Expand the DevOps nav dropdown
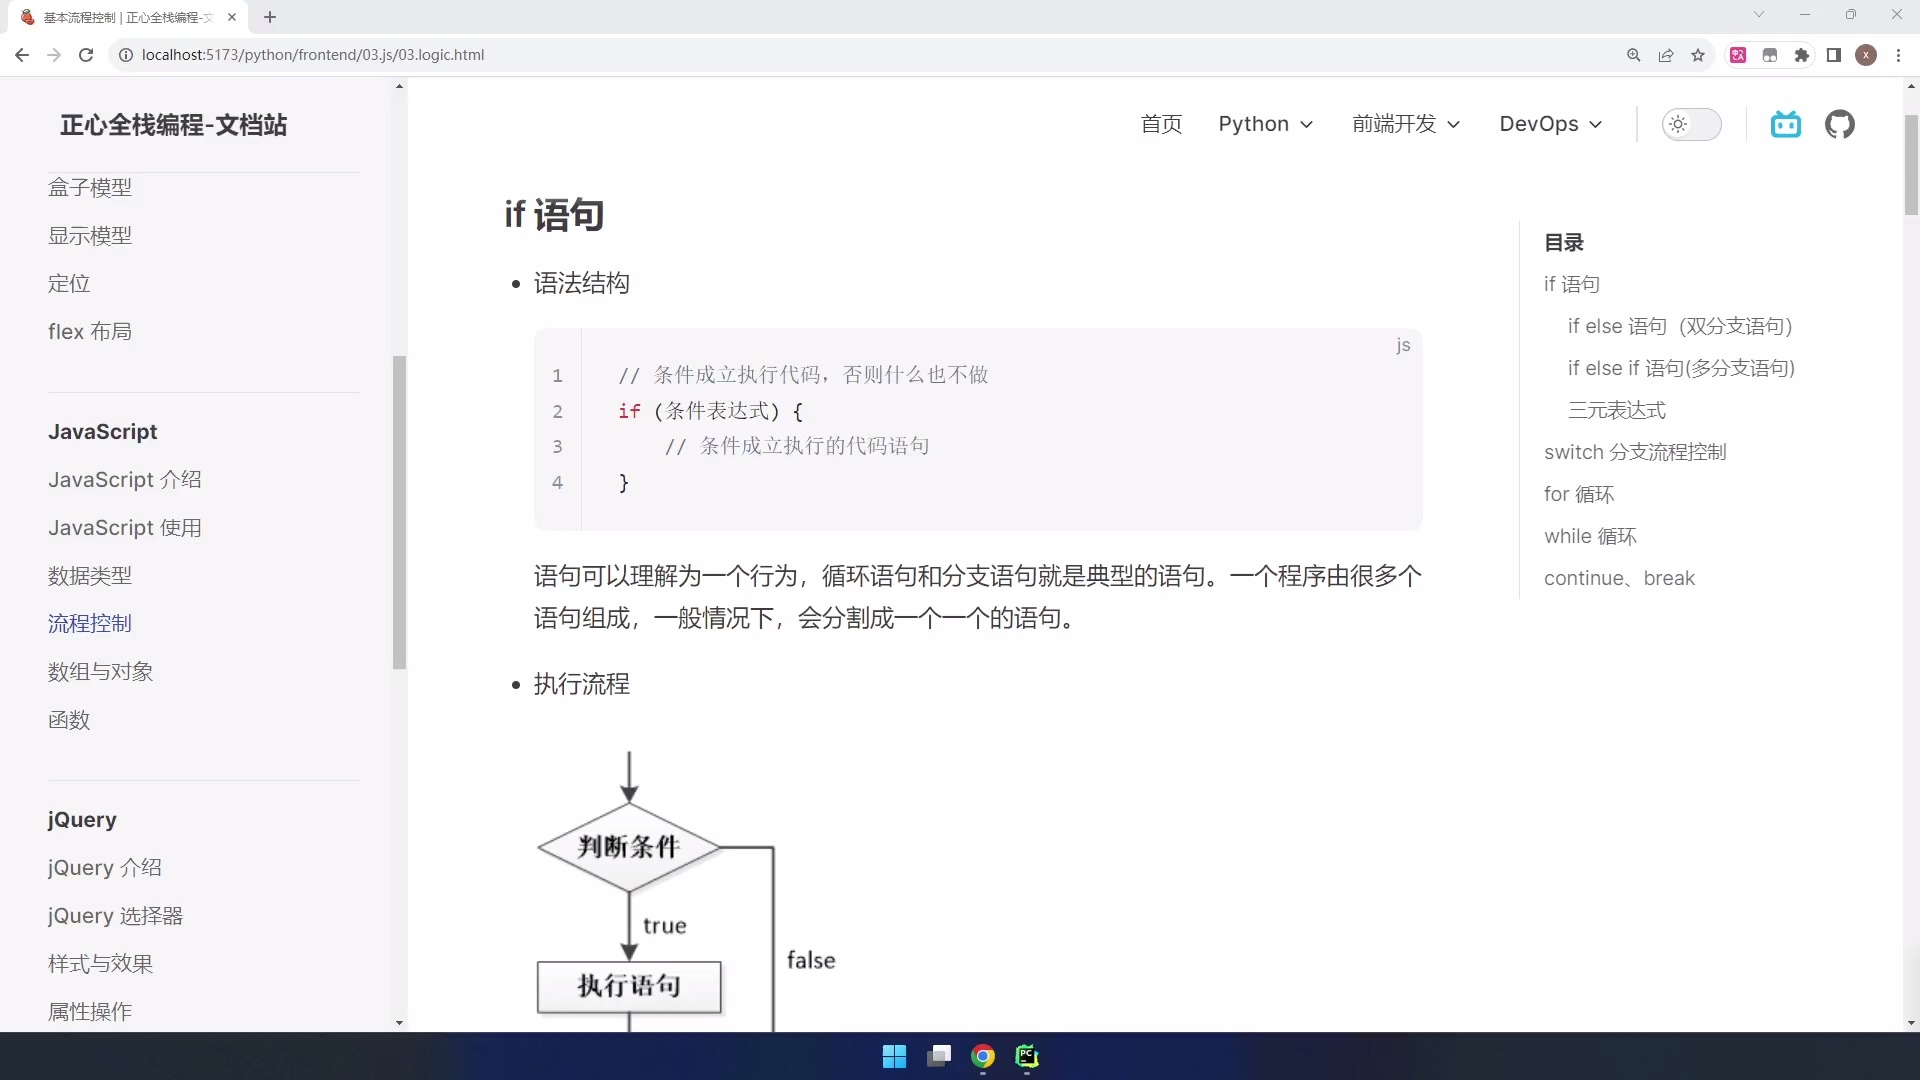The image size is (1920, 1080). (1550, 124)
